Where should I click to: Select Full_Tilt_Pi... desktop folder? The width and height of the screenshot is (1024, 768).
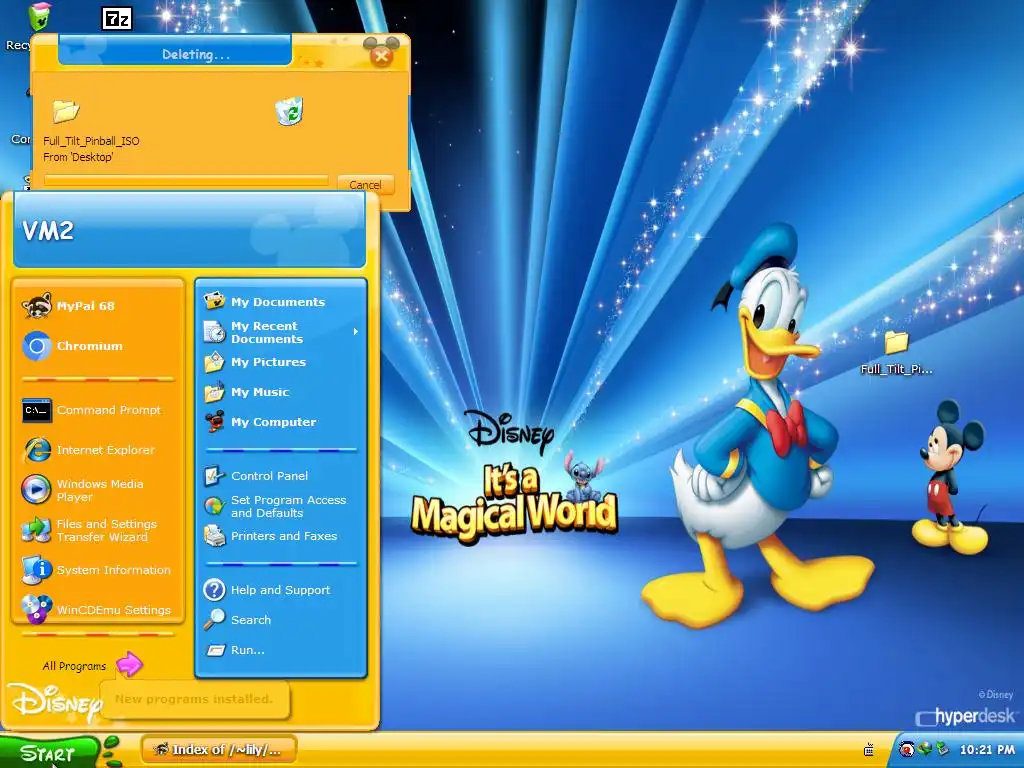point(897,353)
